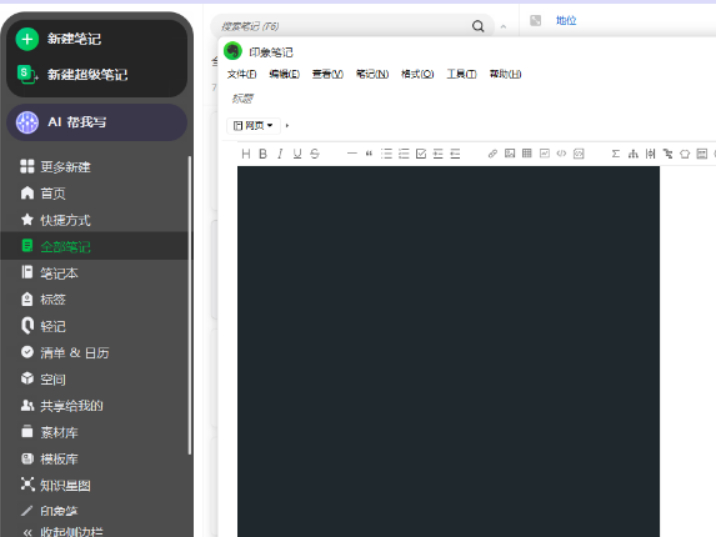Open 清单 & 日历 in the sidebar
Image resolution: width=716 pixels, height=537 pixels.
(x=64, y=353)
